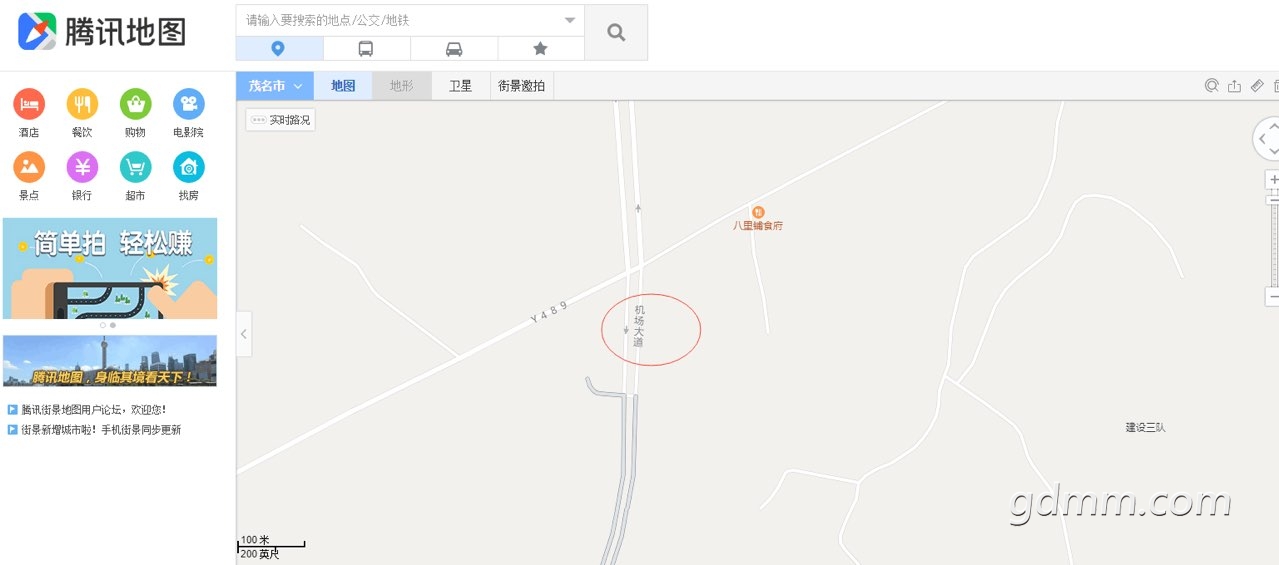Image resolution: width=1279 pixels, height=565 pixels.
Task: Click the 超市 supermarket cart icon
Action: (x=135, y=166)
